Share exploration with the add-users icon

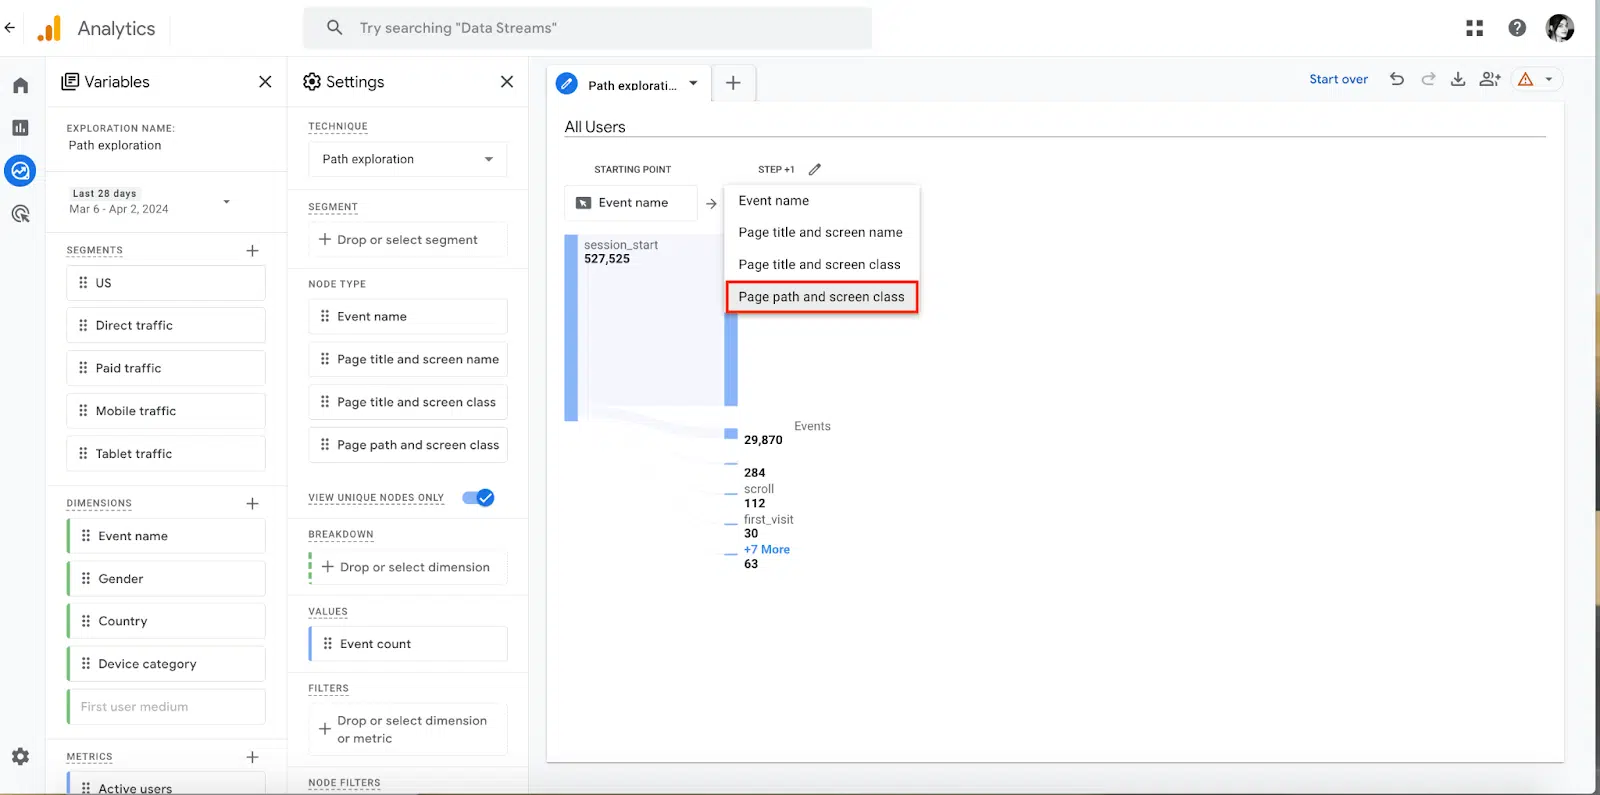click(1490, 80)
